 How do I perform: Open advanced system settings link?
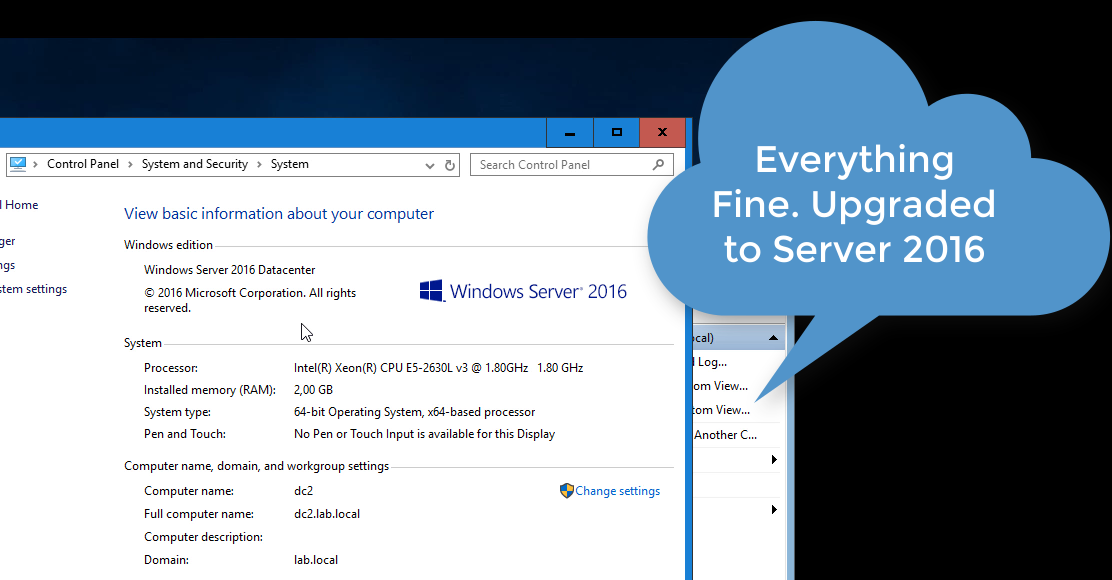[x=33, y=289]
